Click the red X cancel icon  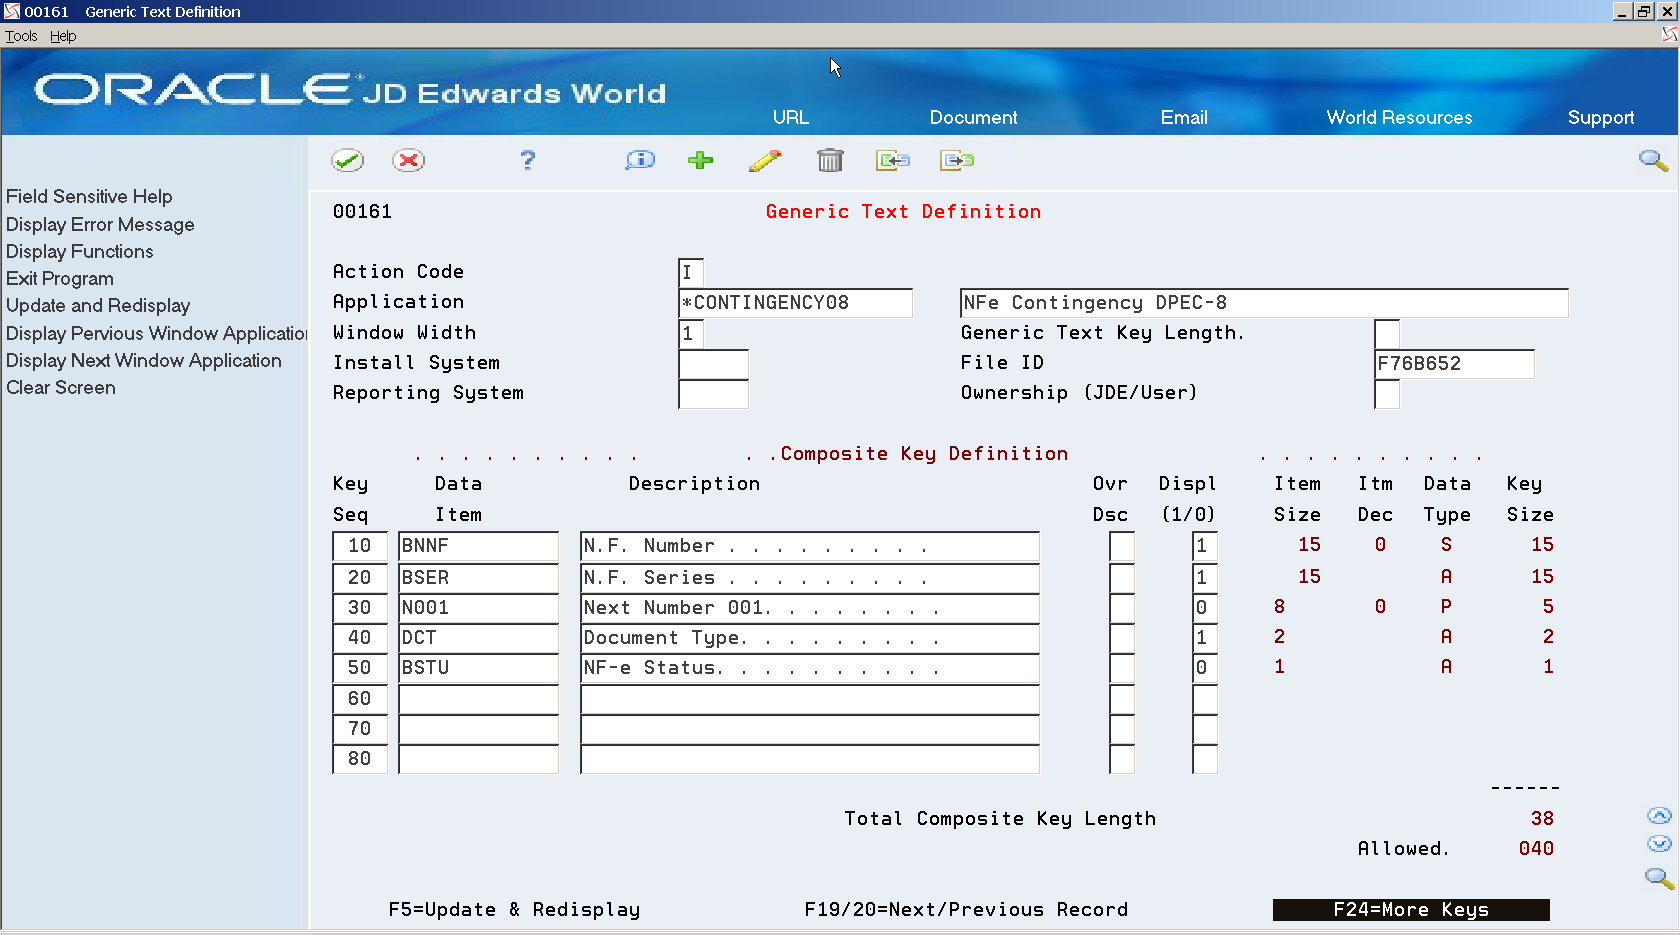pyautogui.click(x=408, y=160)
